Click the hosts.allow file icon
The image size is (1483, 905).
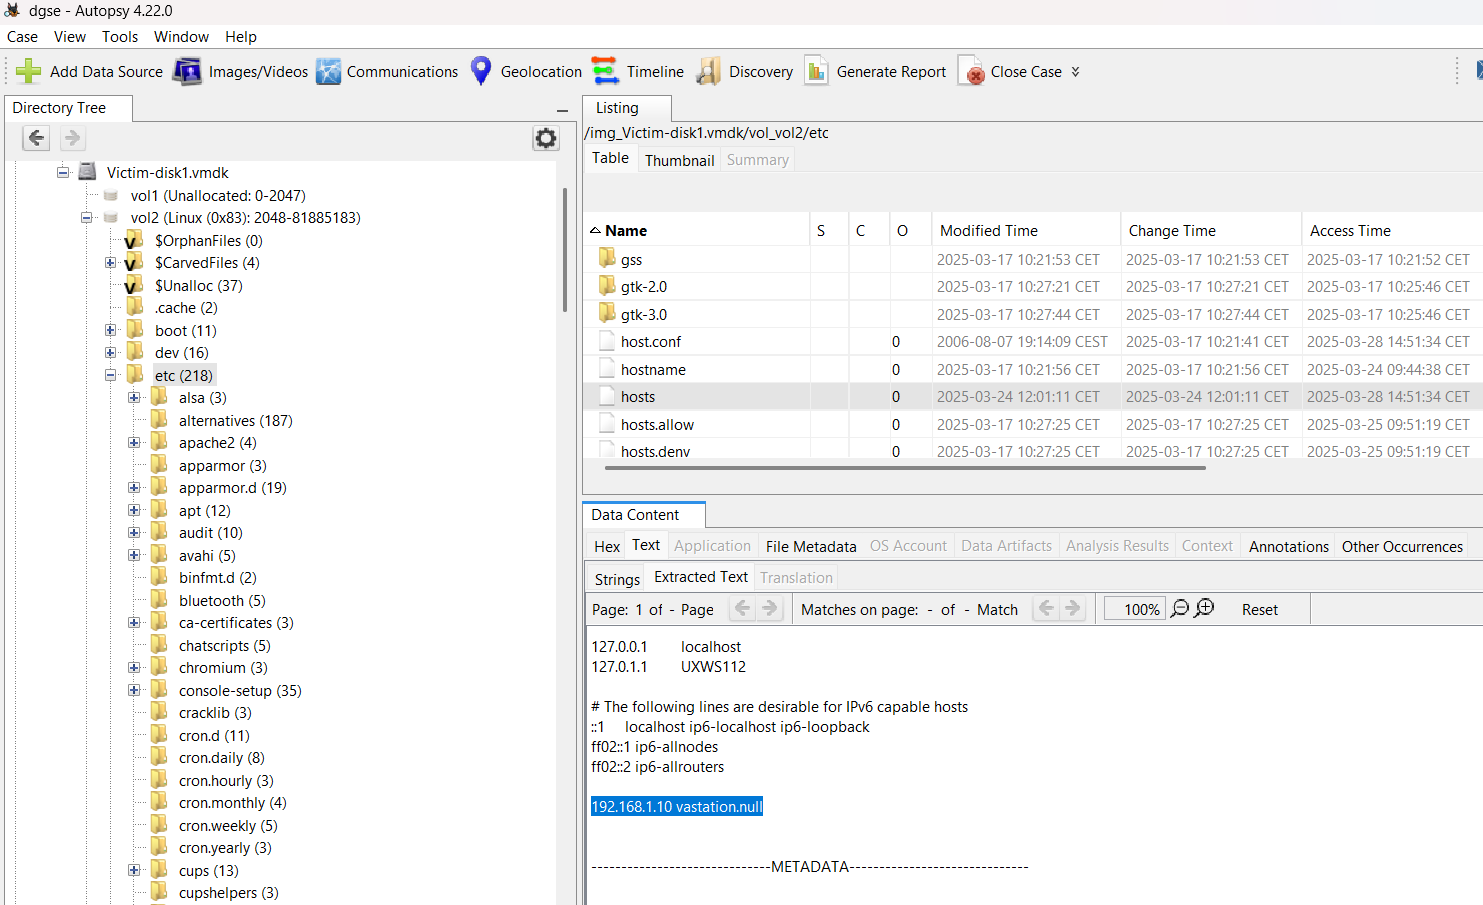point(607,424)
